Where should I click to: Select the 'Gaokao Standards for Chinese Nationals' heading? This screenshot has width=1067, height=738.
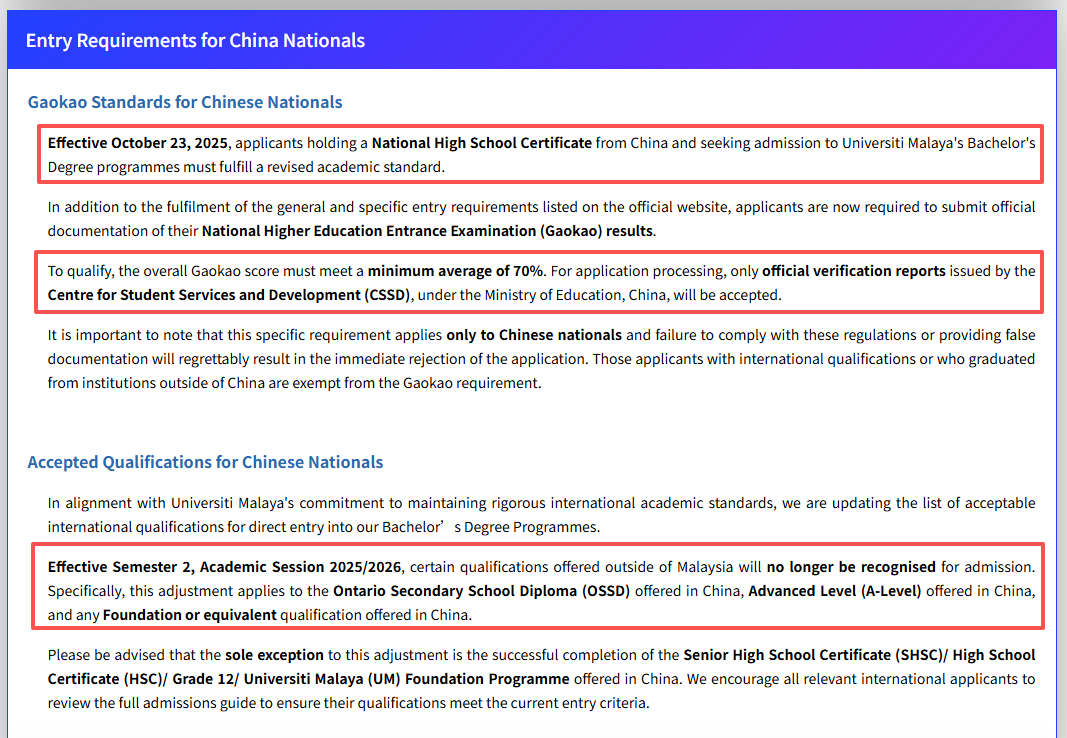[x=185, y=102]
